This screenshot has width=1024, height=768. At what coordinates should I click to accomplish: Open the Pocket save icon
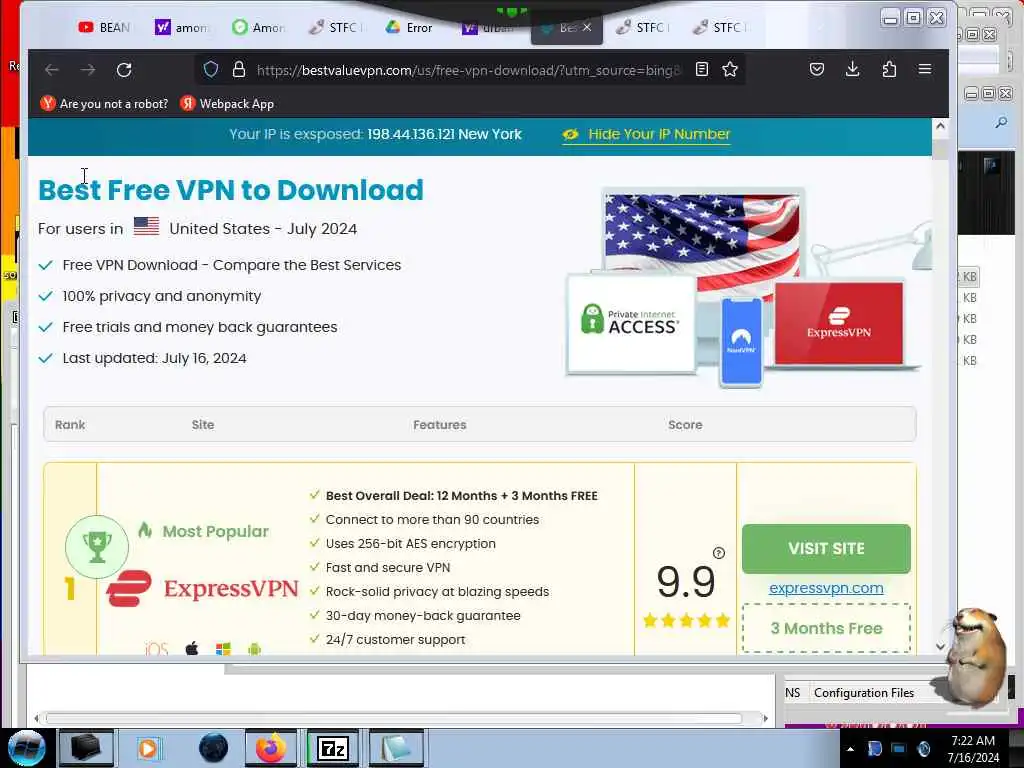(x=816, y=69)
